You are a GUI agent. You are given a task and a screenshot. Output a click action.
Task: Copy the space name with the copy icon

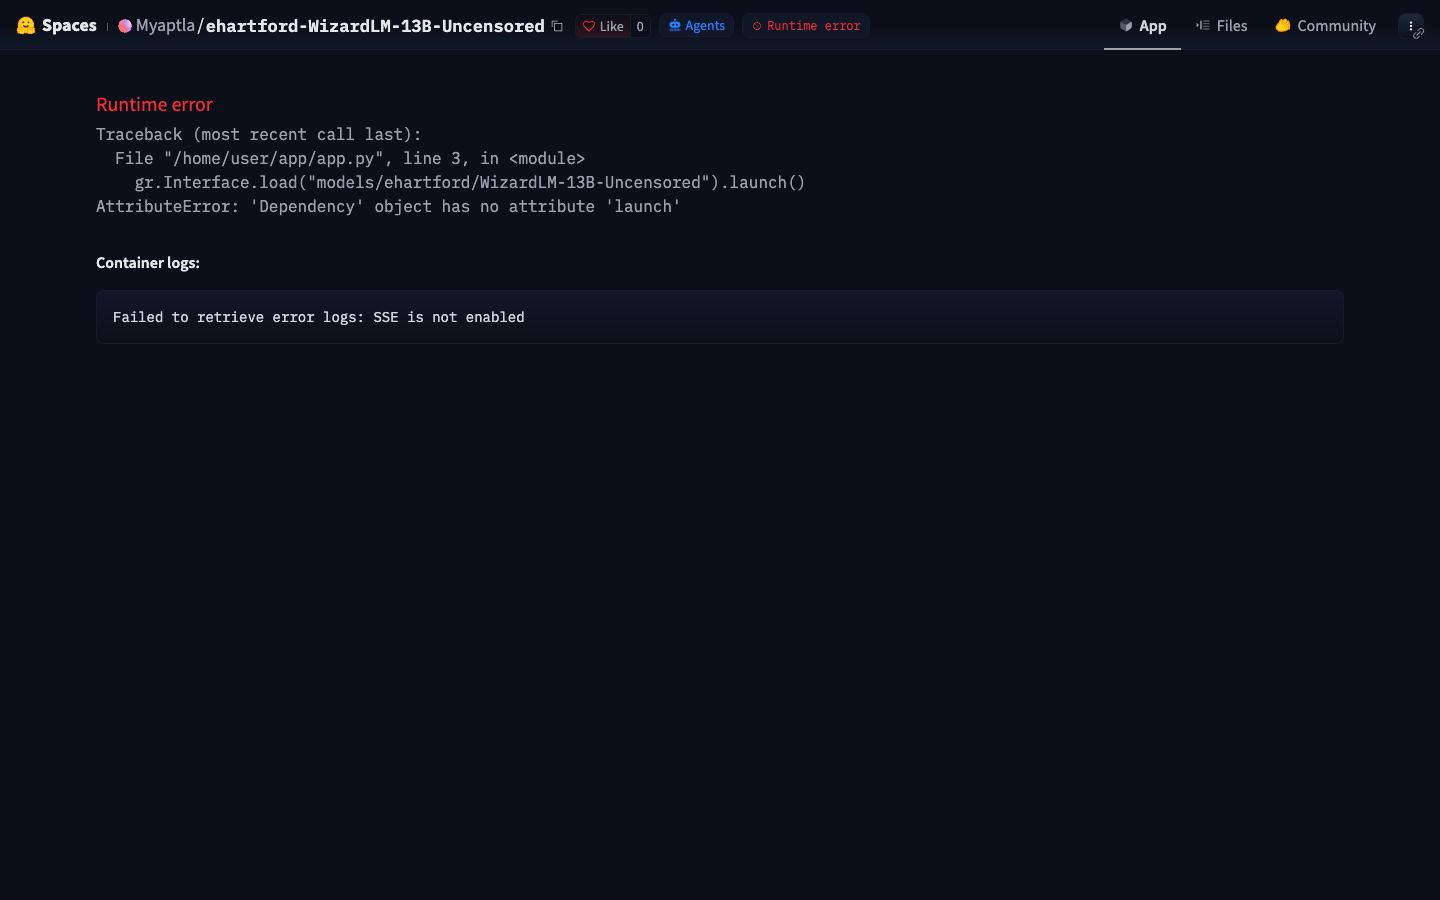pos(557,26)
